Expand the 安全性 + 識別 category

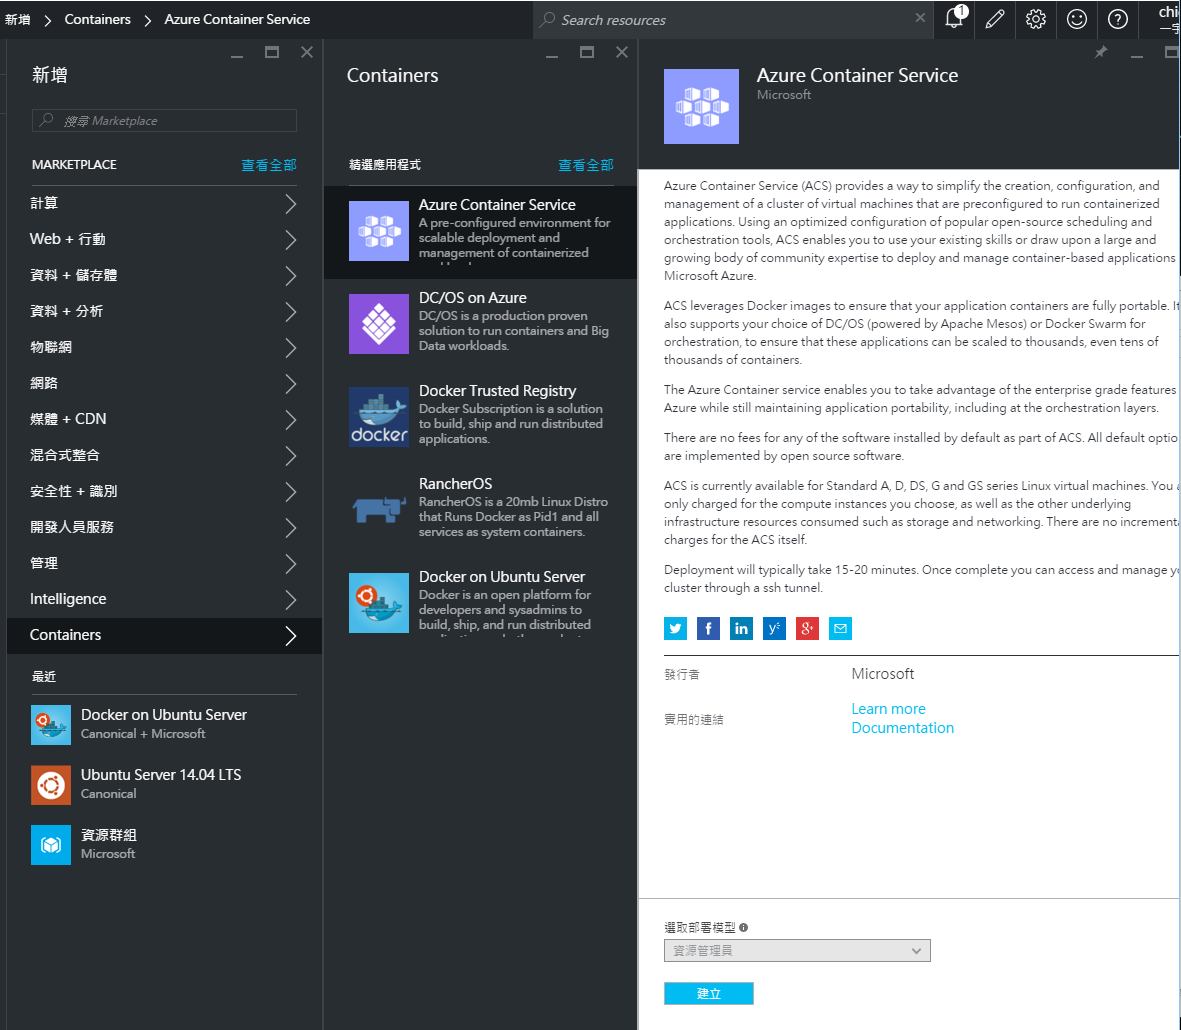tap(163, 492)
